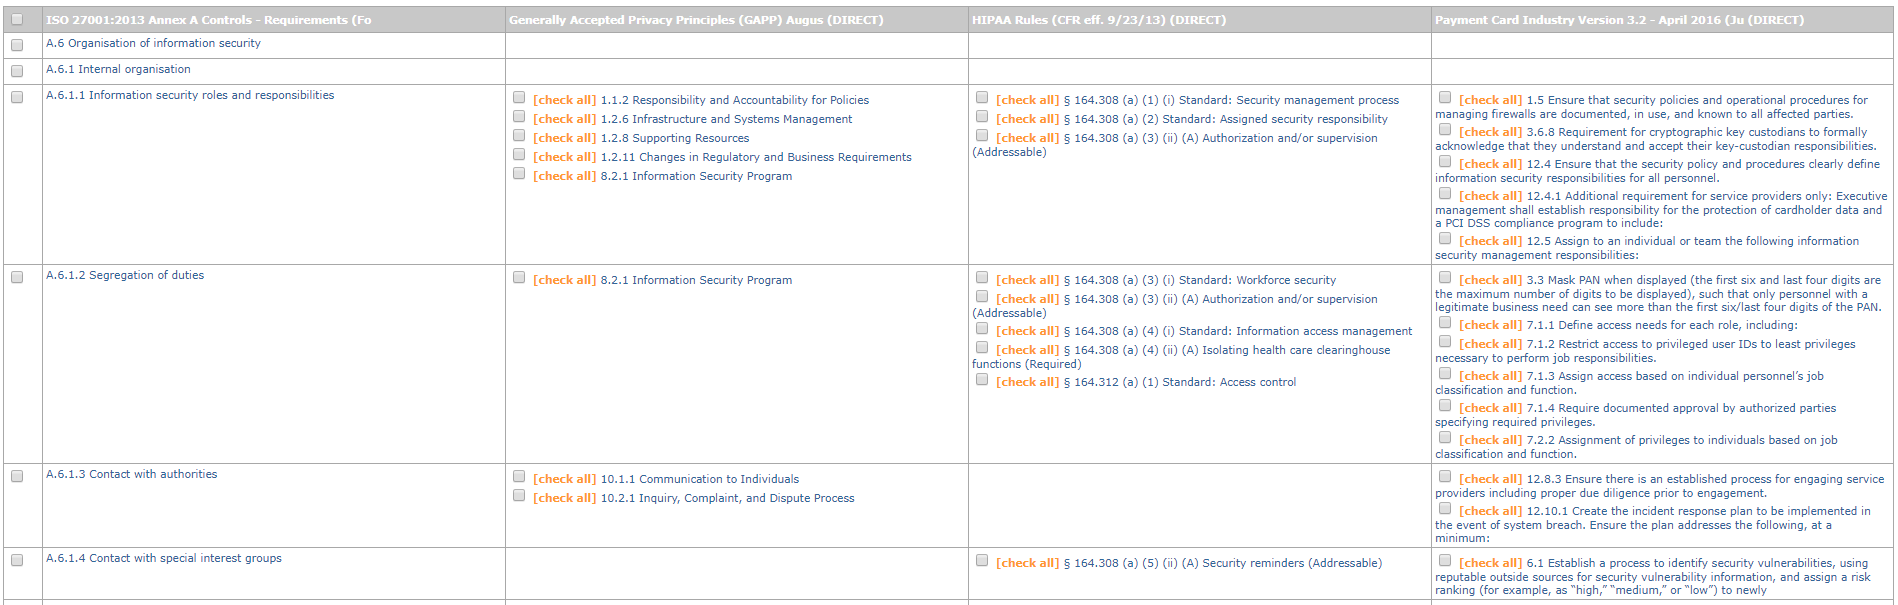Click 'check all' beside PCI 12.10.1 incident response plan
The width and height of the screenshot is (1898, 605).
(x=1490, y=511)
